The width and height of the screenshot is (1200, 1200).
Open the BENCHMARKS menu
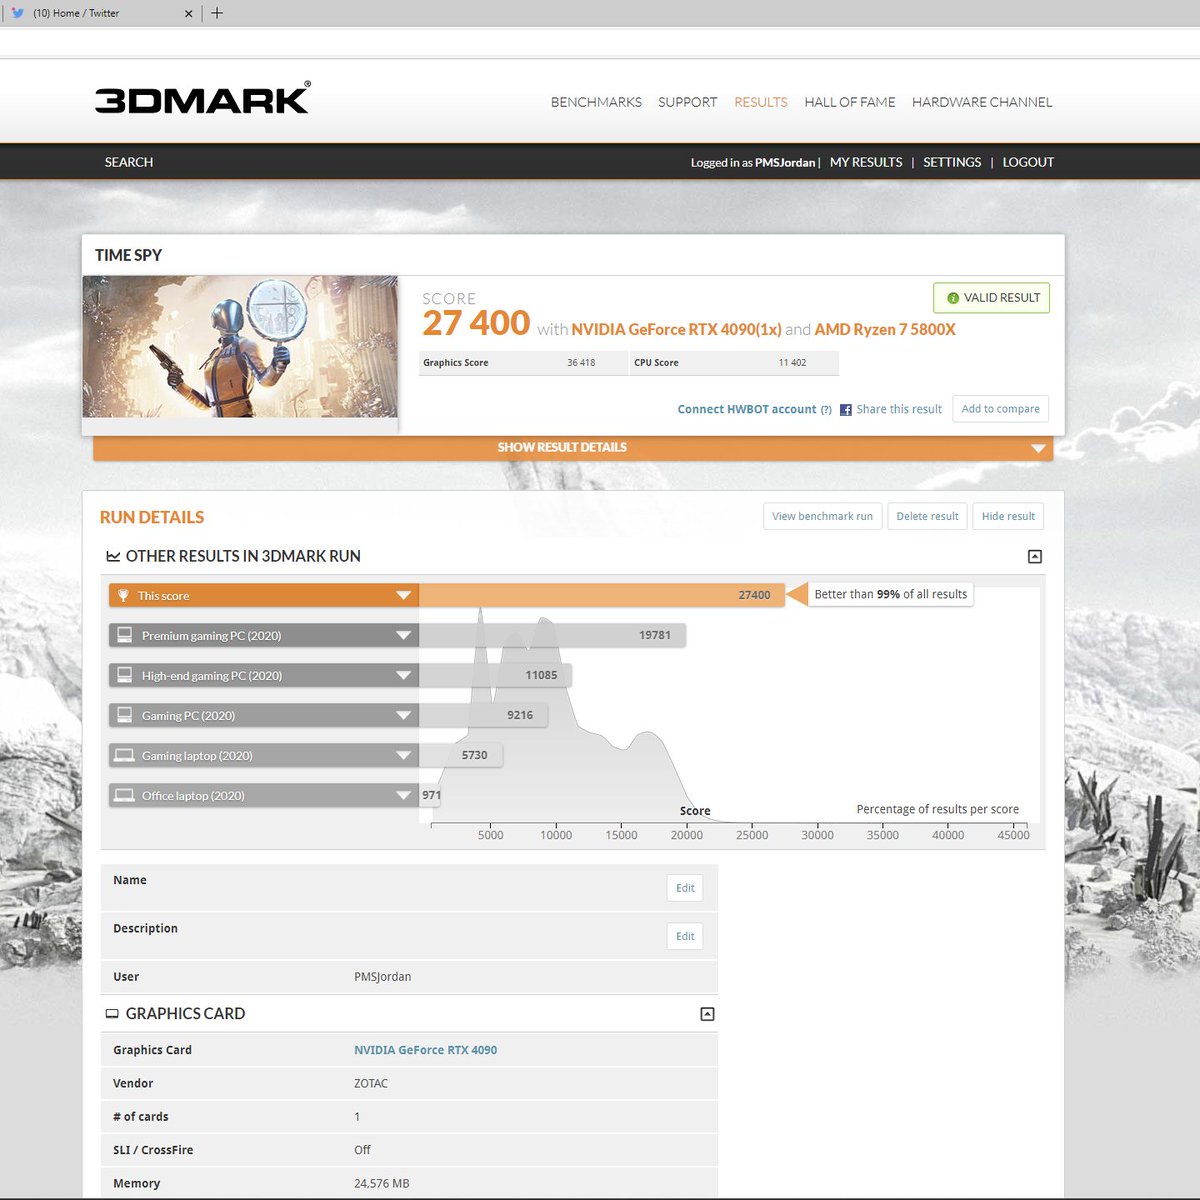pyautogui.click(x=596, y=102)
